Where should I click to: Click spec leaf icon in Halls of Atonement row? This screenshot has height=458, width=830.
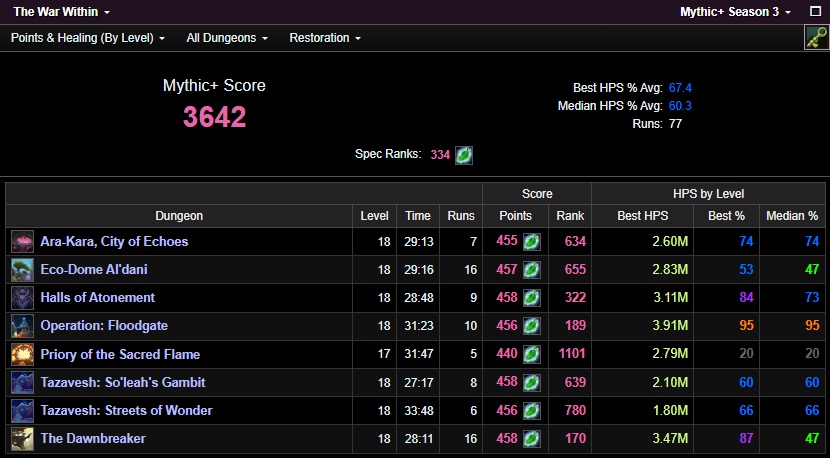[x=531, y=298]
